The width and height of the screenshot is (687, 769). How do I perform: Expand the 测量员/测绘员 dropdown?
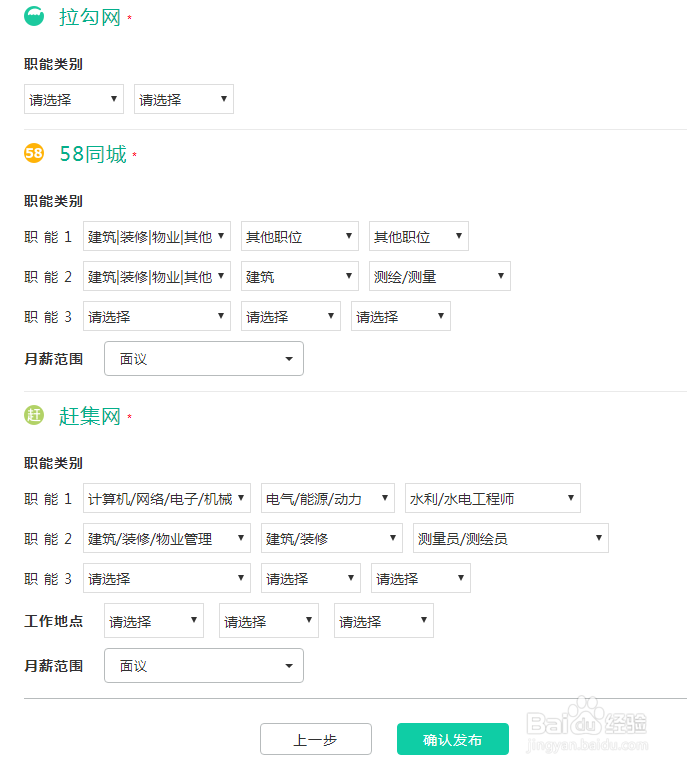(510, 539)
